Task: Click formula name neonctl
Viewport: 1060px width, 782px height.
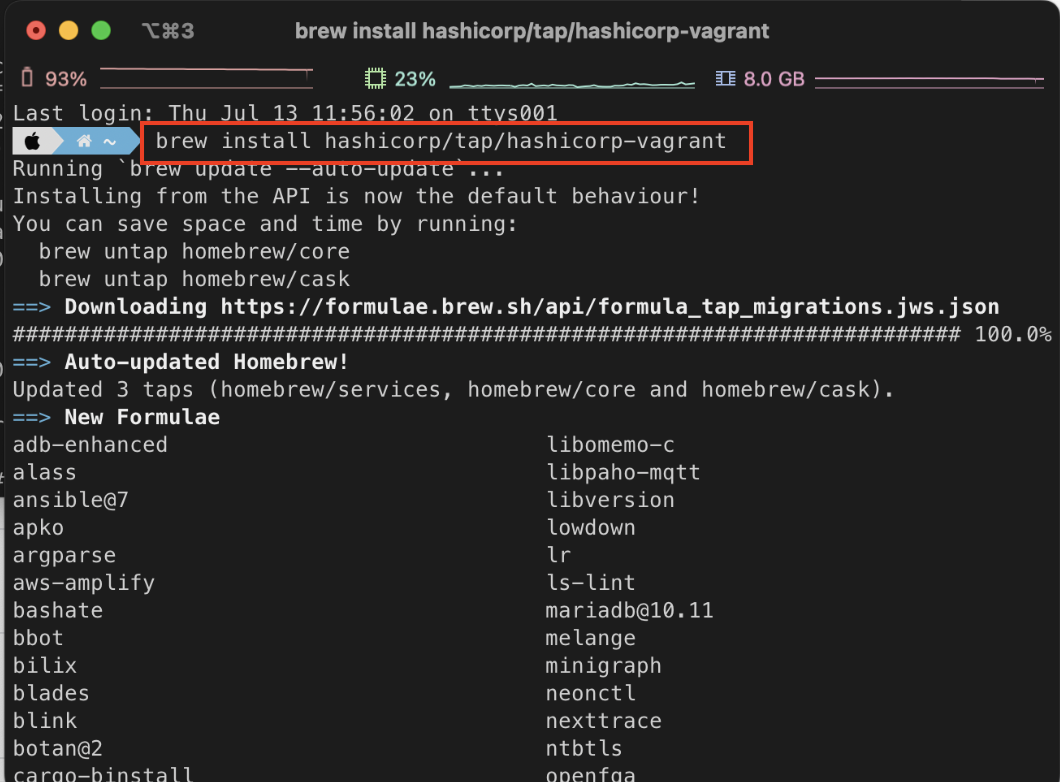Action: pyautogui.click(x=590, y=693)
